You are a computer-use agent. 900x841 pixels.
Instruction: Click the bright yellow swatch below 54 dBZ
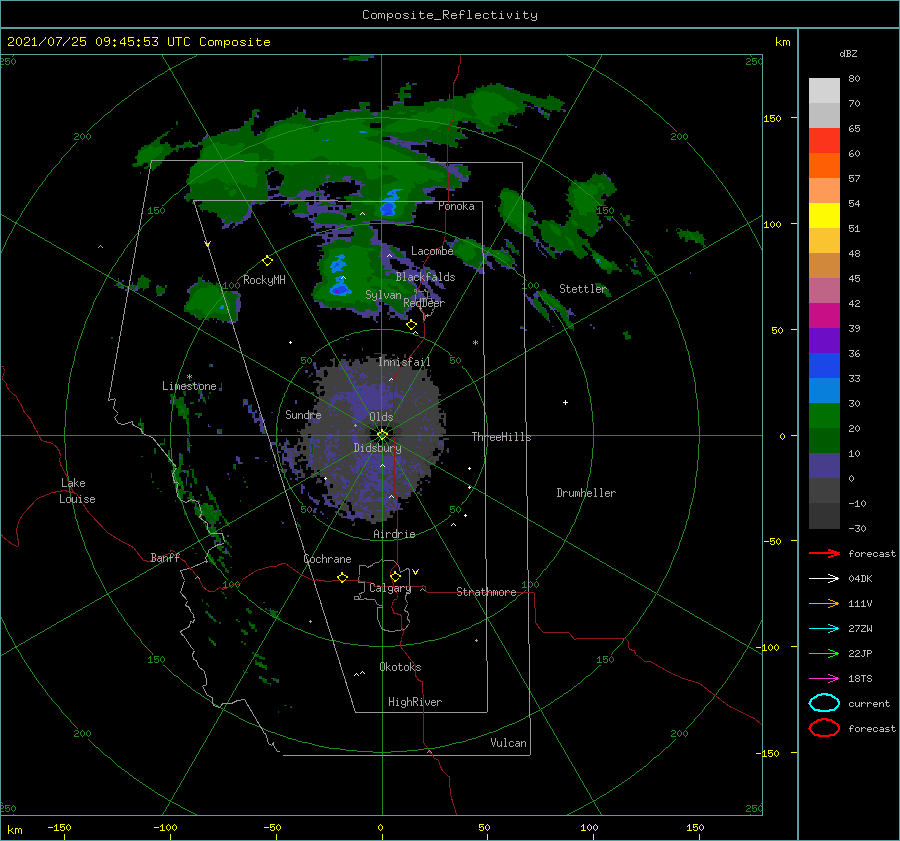point(824,215)
